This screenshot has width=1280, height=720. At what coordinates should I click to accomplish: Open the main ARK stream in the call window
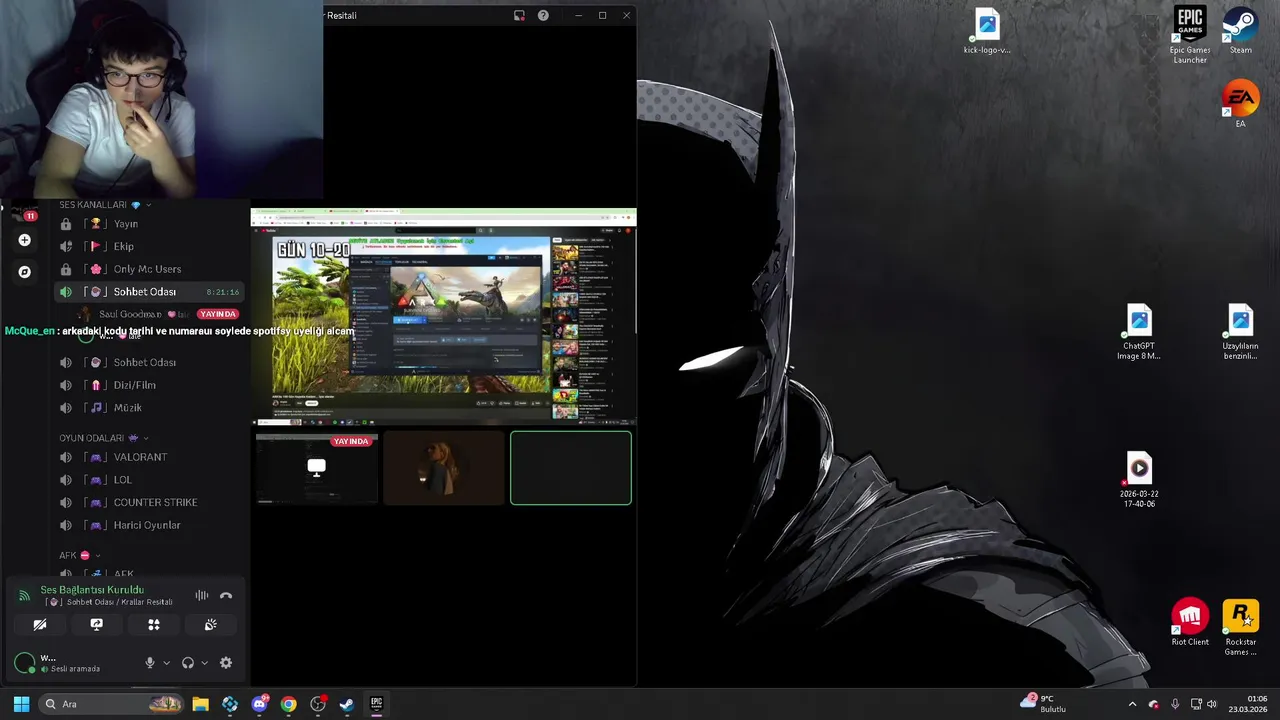[x=443, y=318]
